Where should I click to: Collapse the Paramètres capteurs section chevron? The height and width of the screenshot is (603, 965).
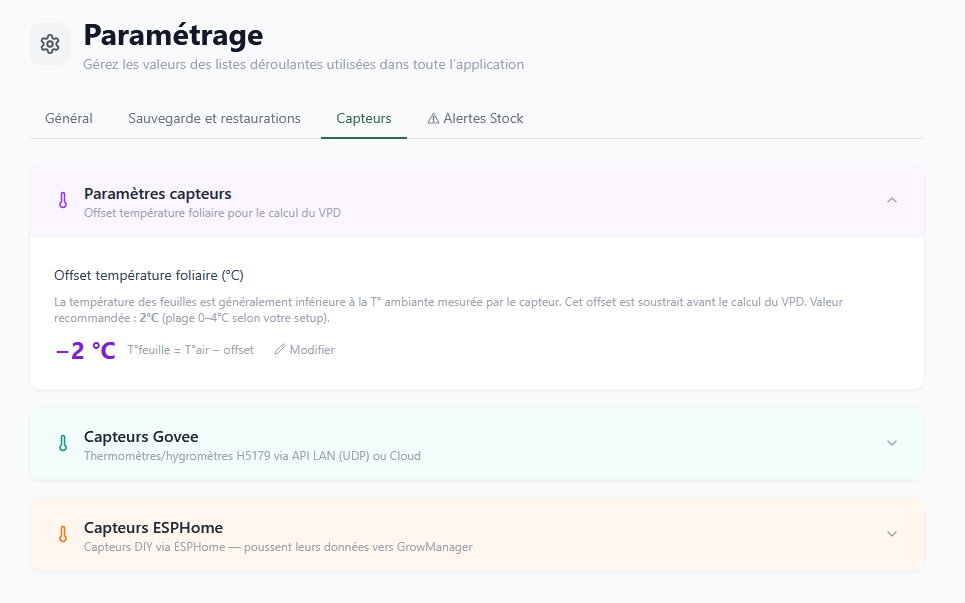click(x=892, y=200)
